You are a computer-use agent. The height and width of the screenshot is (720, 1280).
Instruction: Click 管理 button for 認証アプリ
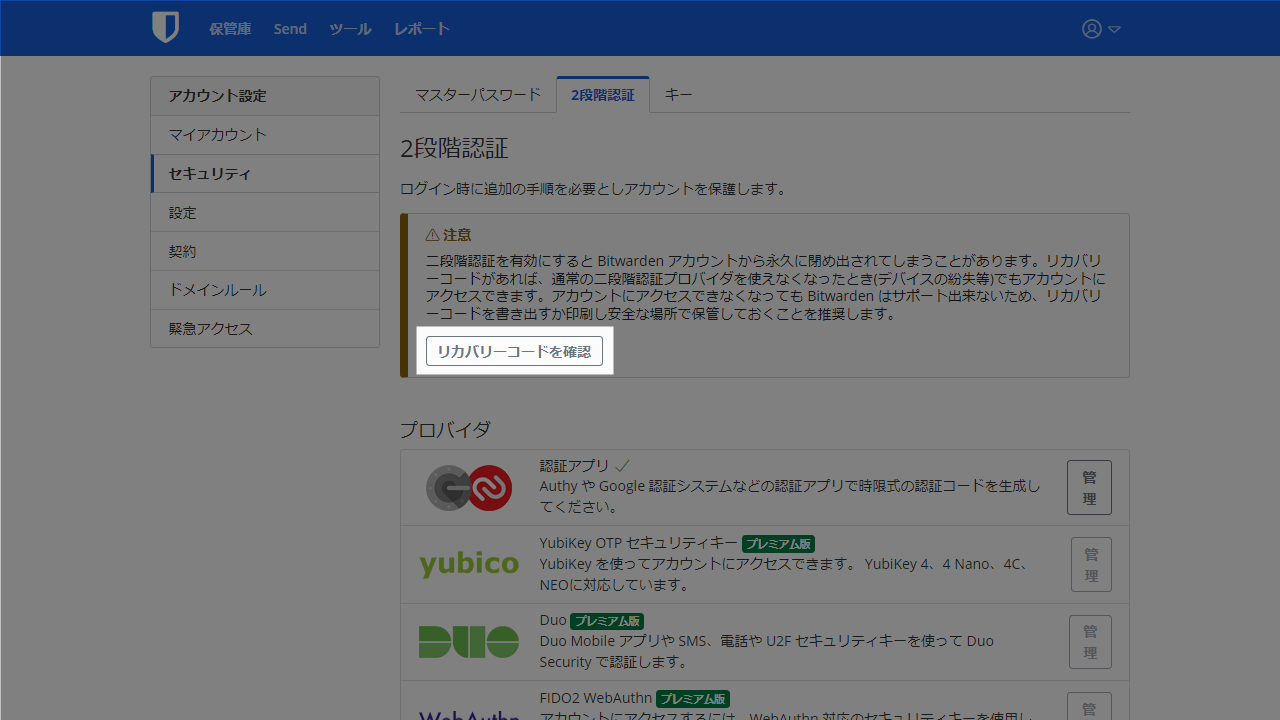click(1089, 488)
